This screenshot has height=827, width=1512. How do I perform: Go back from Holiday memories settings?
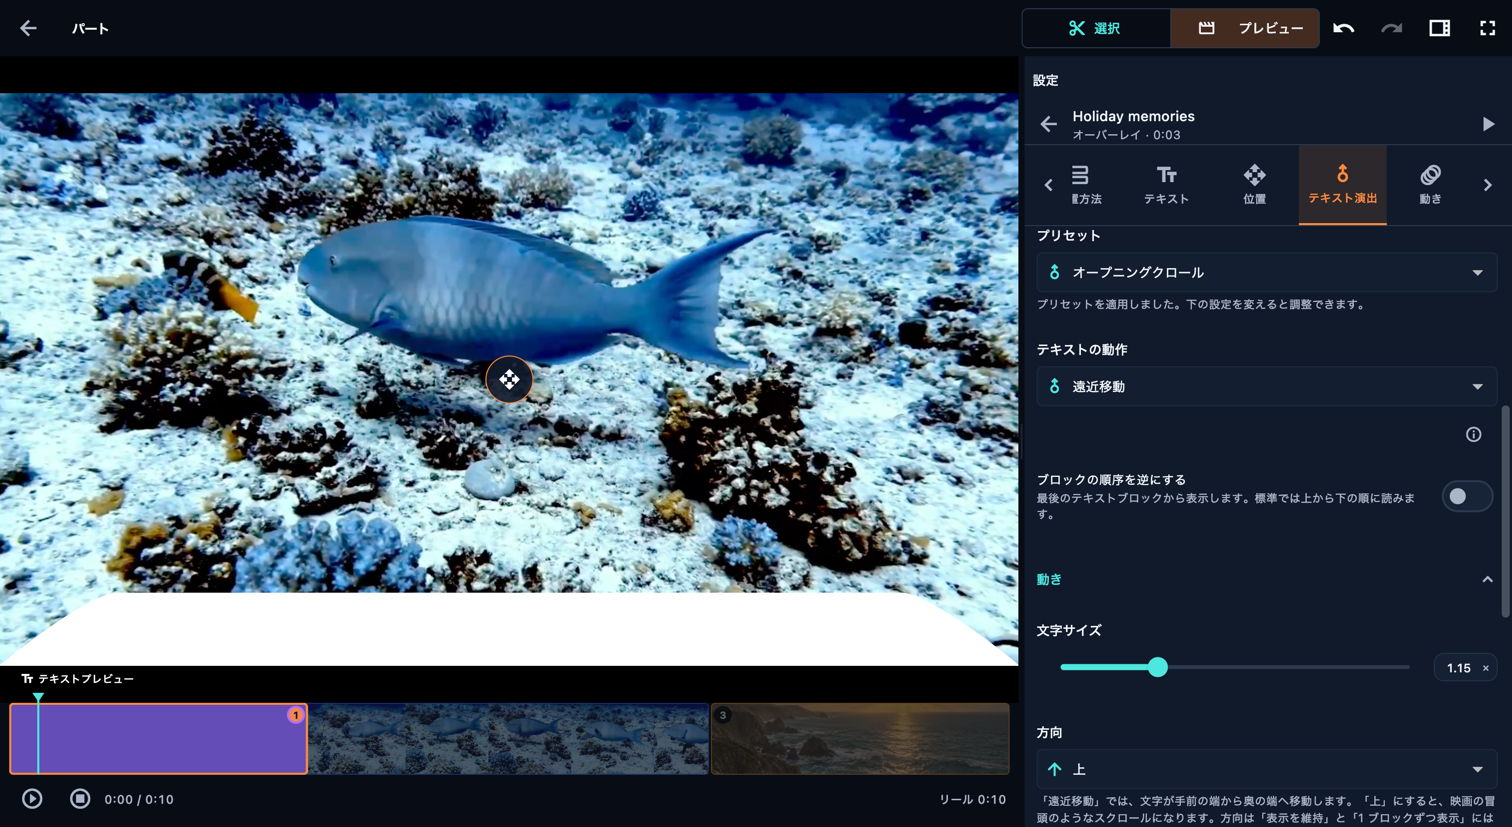click(x=1048, y=124)
